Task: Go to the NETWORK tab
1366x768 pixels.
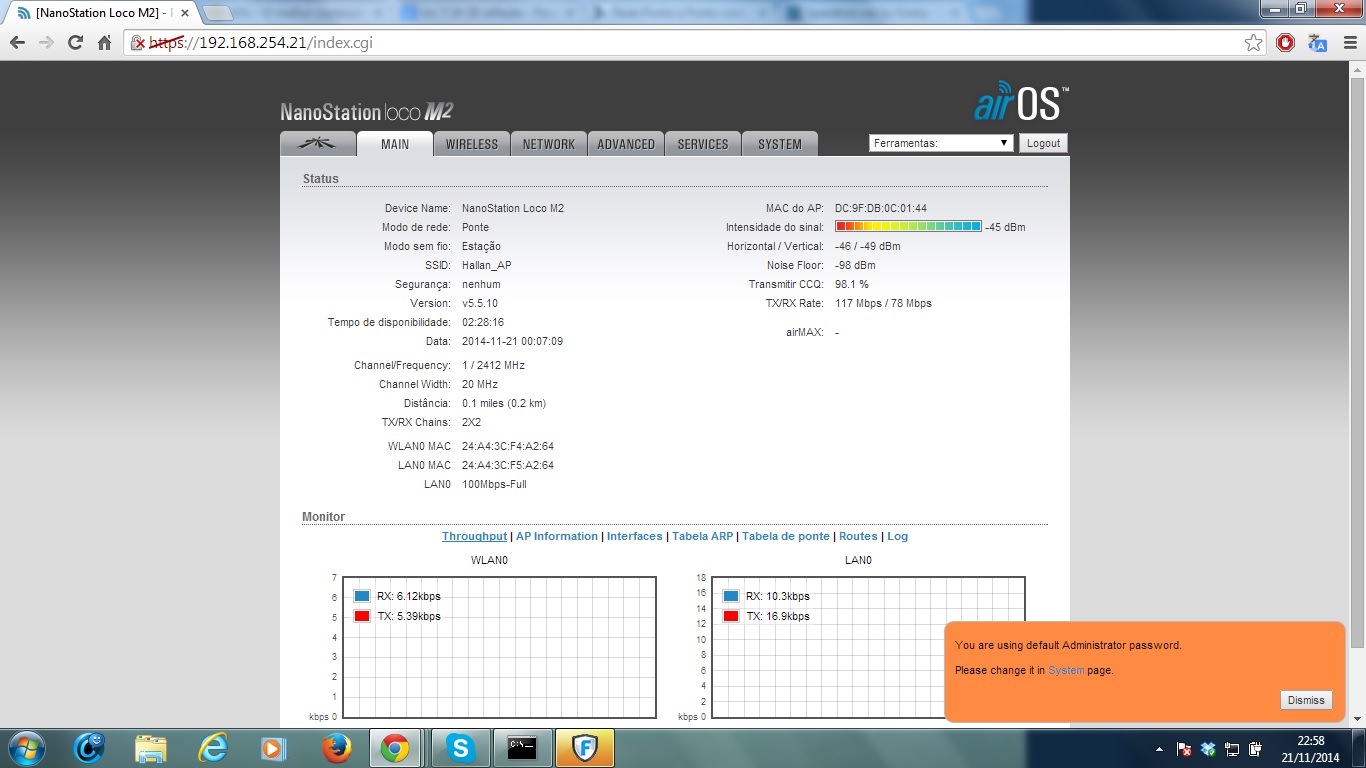Action: click(x=549, y=144)
